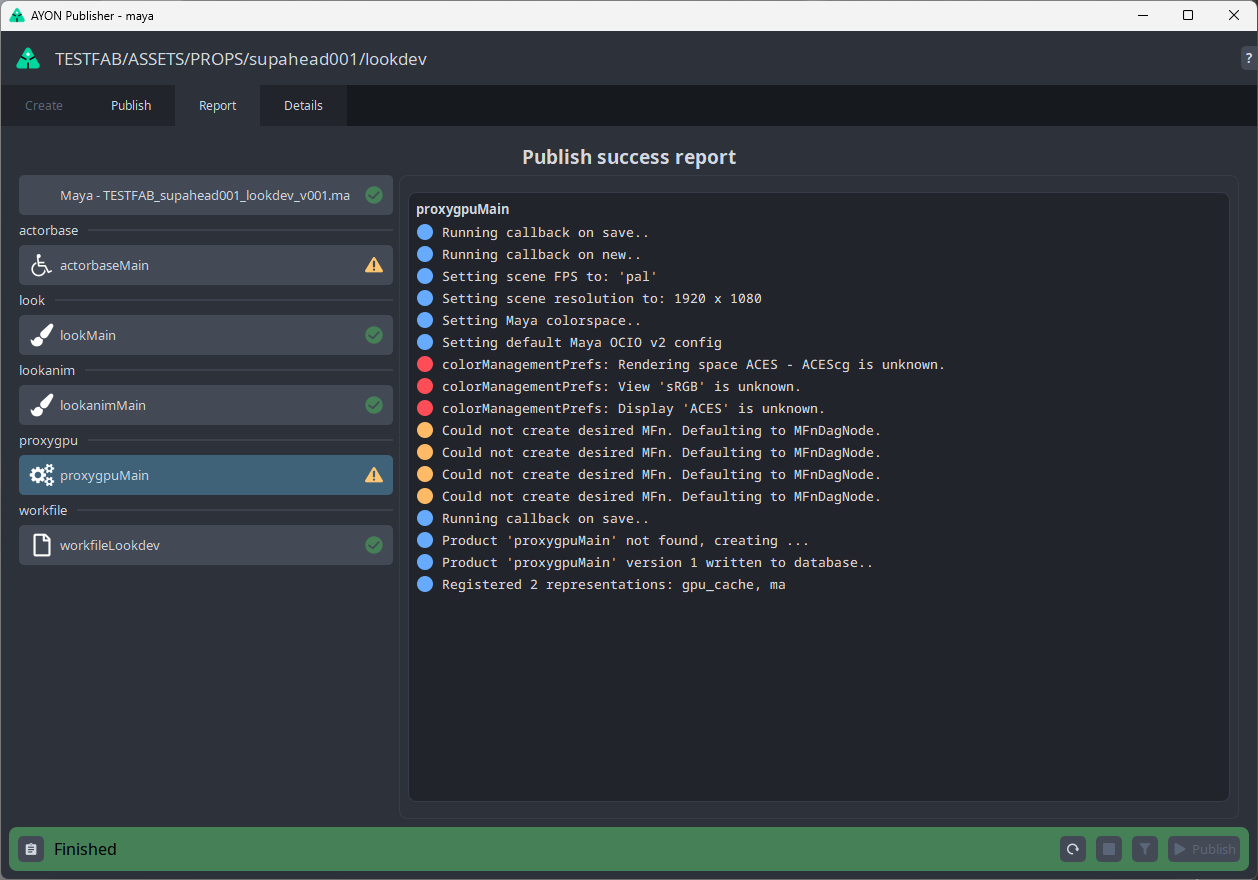Click the look group label
This screenshot has height=880, width=1258.
pos(32,300)
